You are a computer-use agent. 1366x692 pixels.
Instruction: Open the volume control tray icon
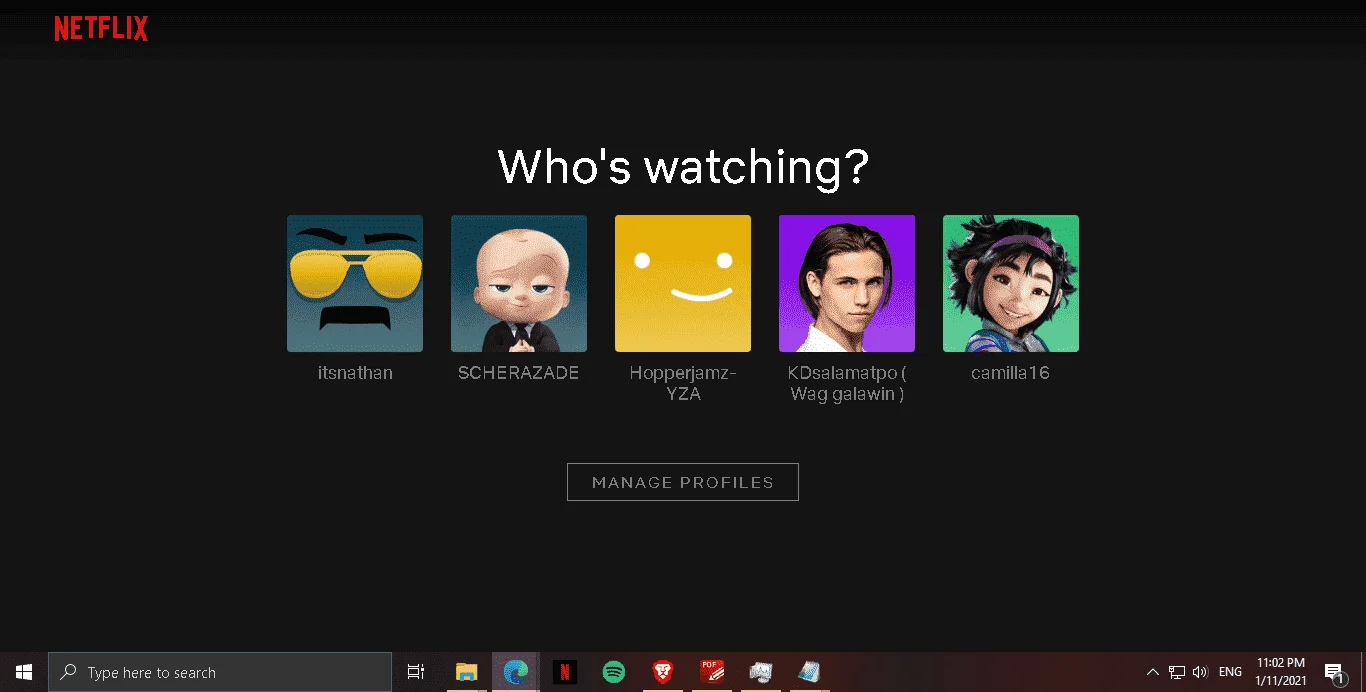click(x=1200, y=672)
